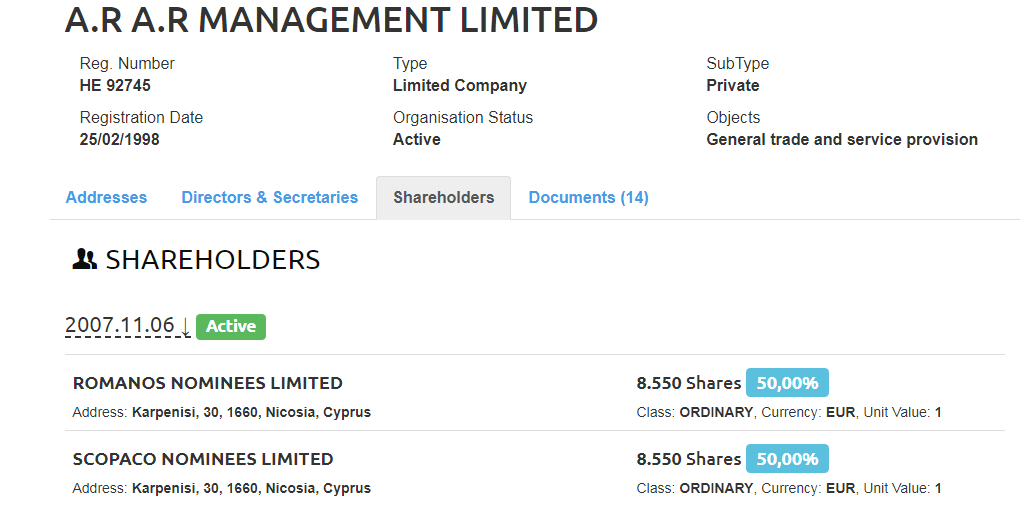Select the Shareholders tab
This screenshot has width=1020, height=507.
point(443,198)
